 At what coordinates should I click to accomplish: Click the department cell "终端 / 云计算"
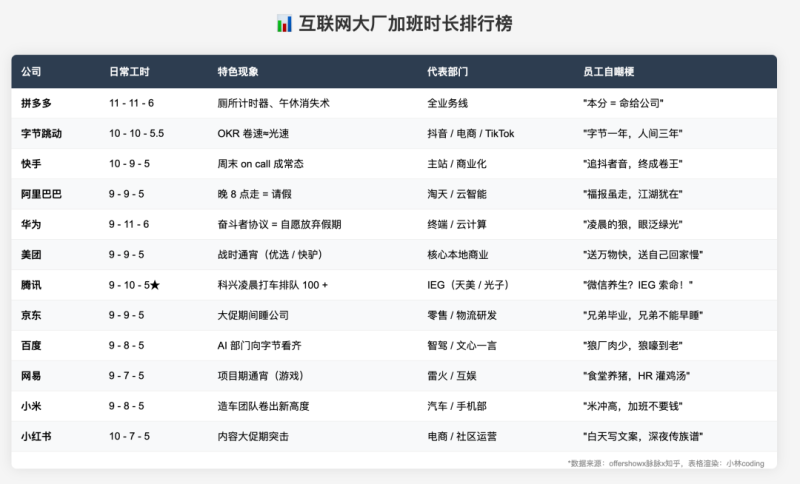point(457,224)
